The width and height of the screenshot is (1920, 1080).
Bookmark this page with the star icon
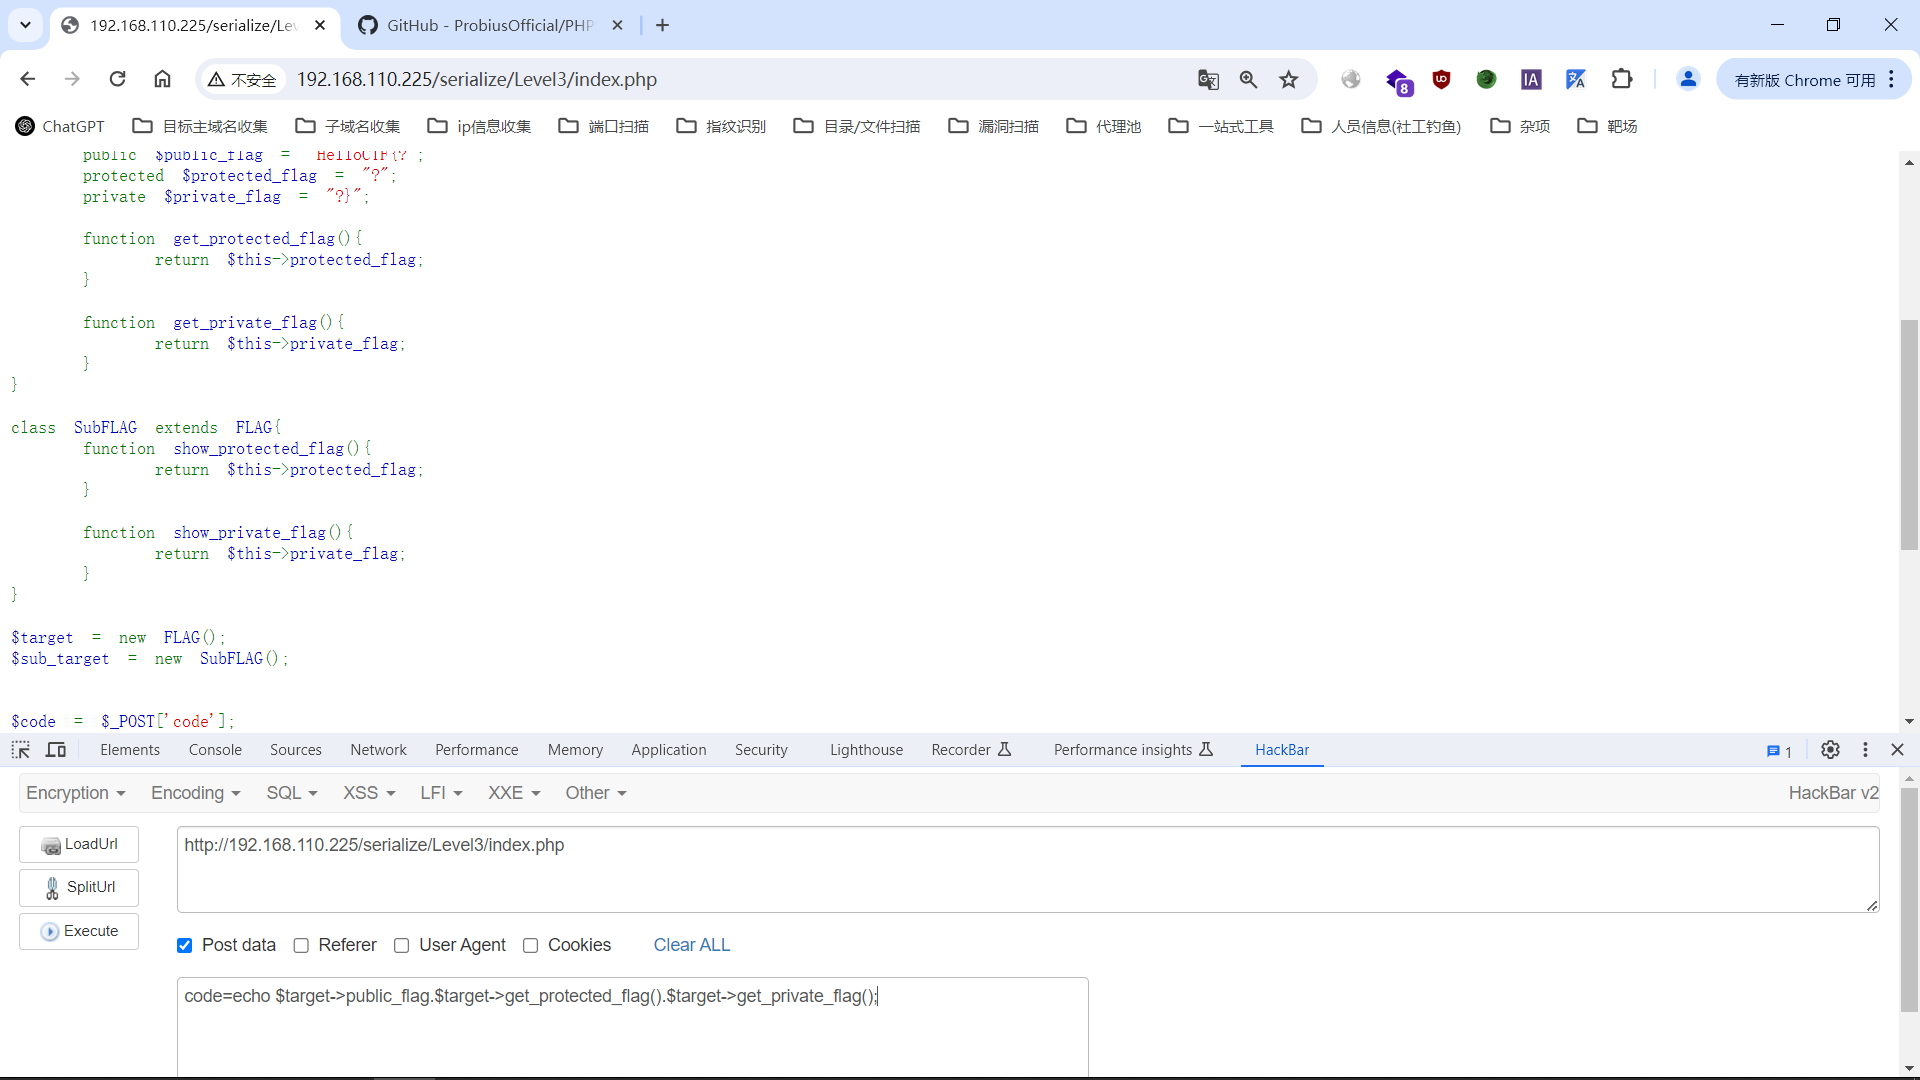pyautogui.click(x=1289, y=80)
